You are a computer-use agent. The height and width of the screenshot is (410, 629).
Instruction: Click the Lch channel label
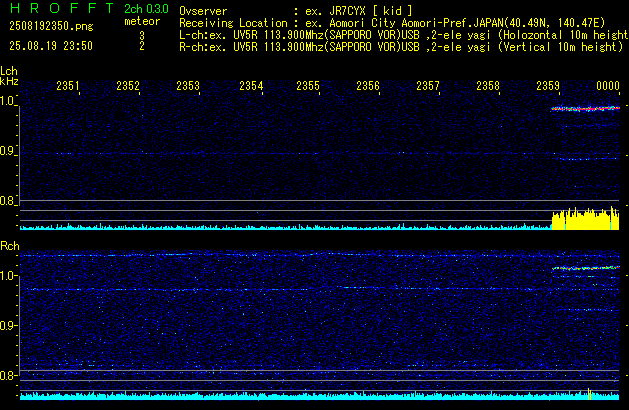tap(9, 71)
